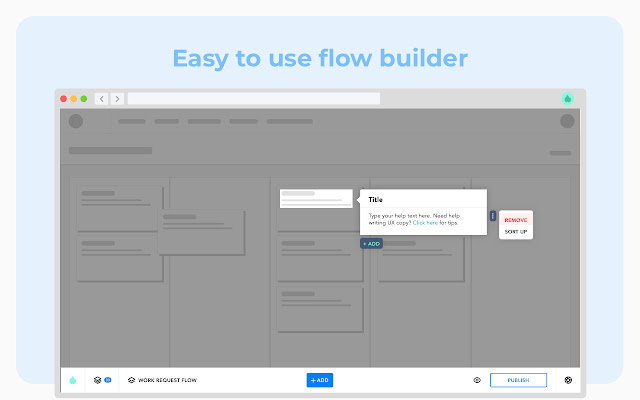This screenshot has width=640, height=400.
Task: Click the Publish button
Action: (518, 380)
